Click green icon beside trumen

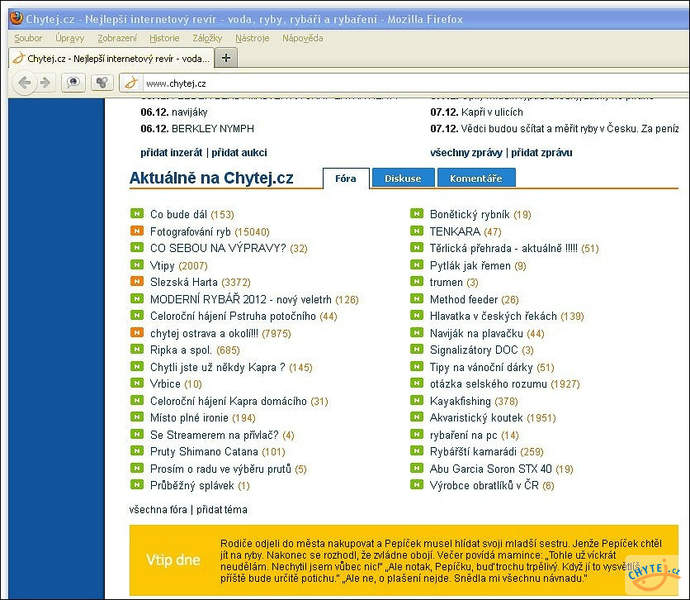(x=416, y=281)
